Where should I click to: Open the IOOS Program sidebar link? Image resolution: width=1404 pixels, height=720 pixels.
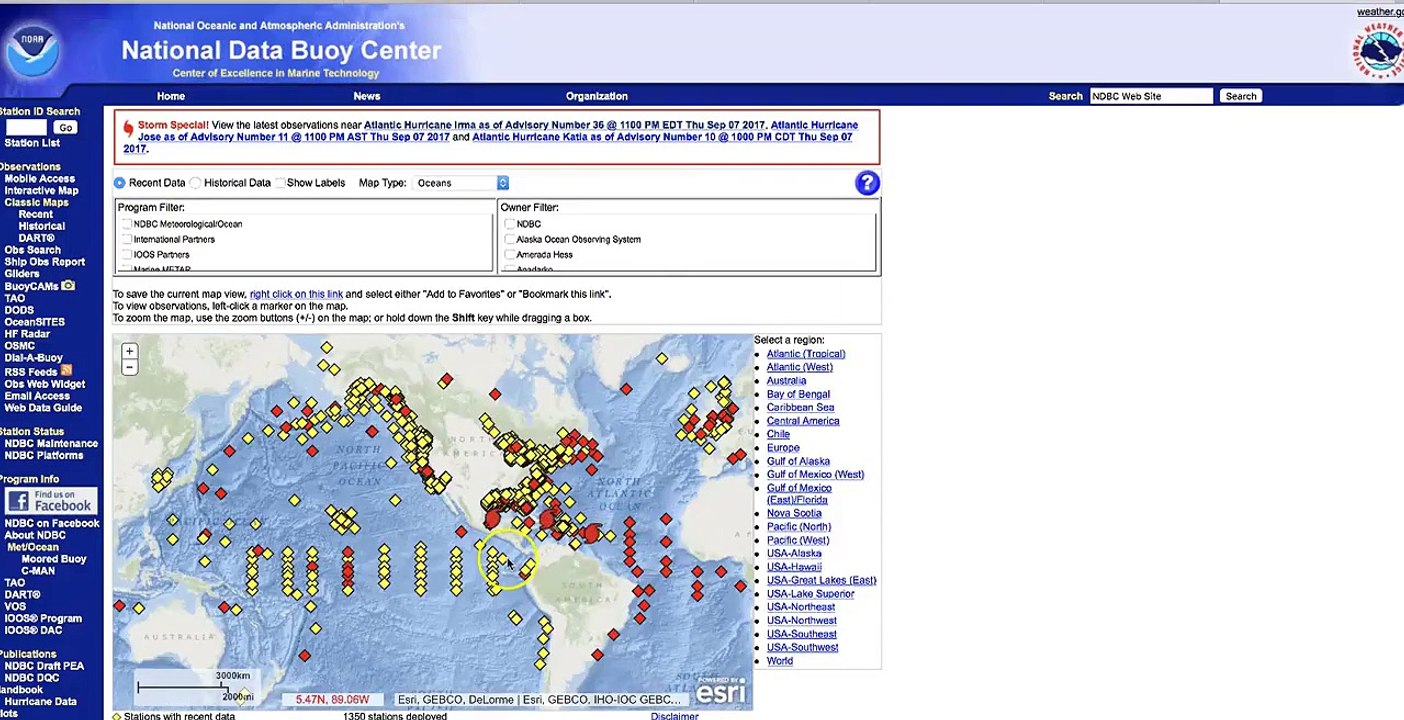tap(43, 619)
